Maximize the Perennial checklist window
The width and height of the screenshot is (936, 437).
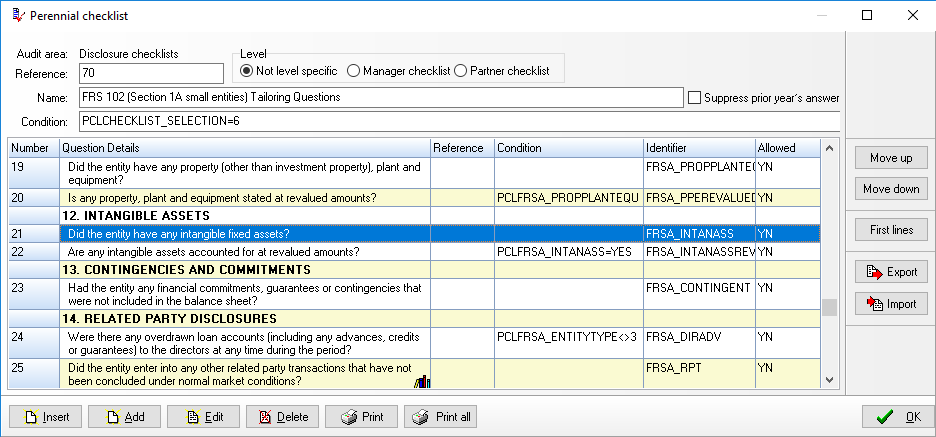coord(867,16)
